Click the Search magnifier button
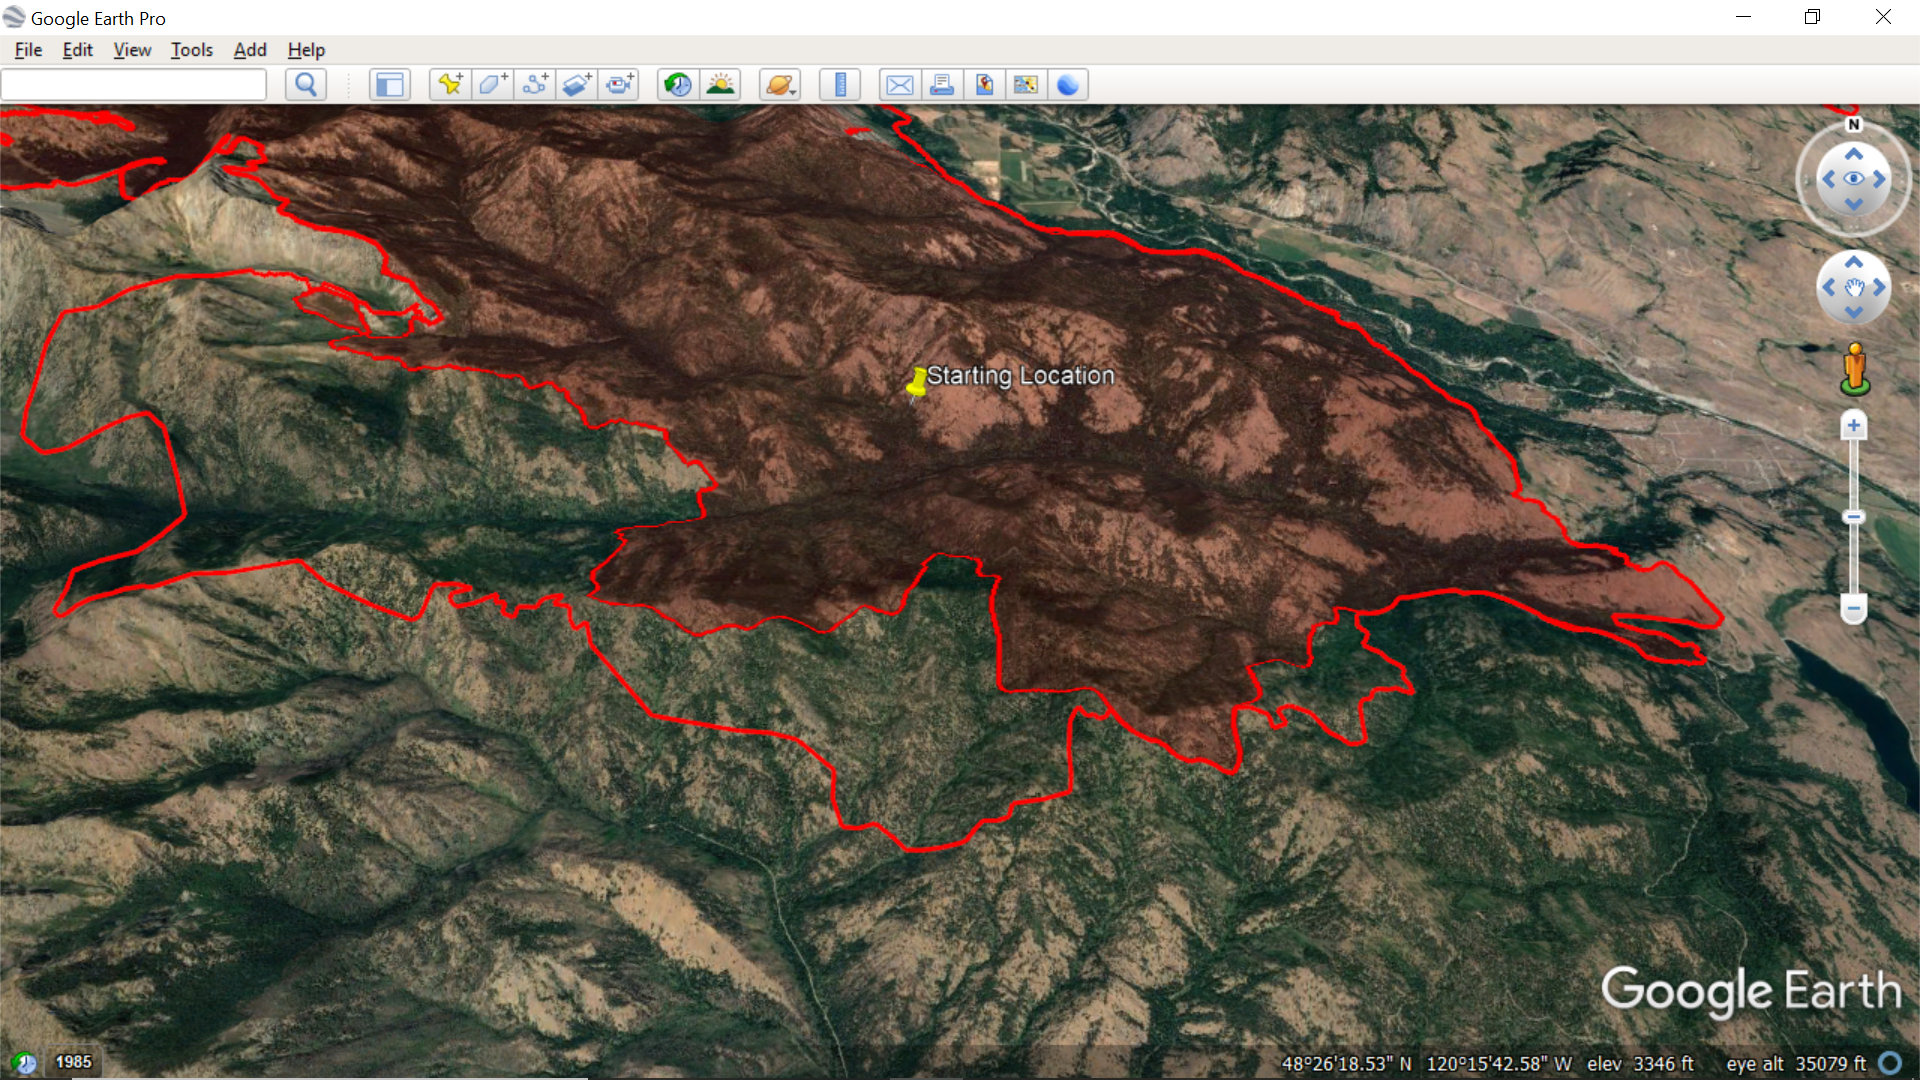The height and width of the screenshot is (1080, 1920). (x=306, y=85)
